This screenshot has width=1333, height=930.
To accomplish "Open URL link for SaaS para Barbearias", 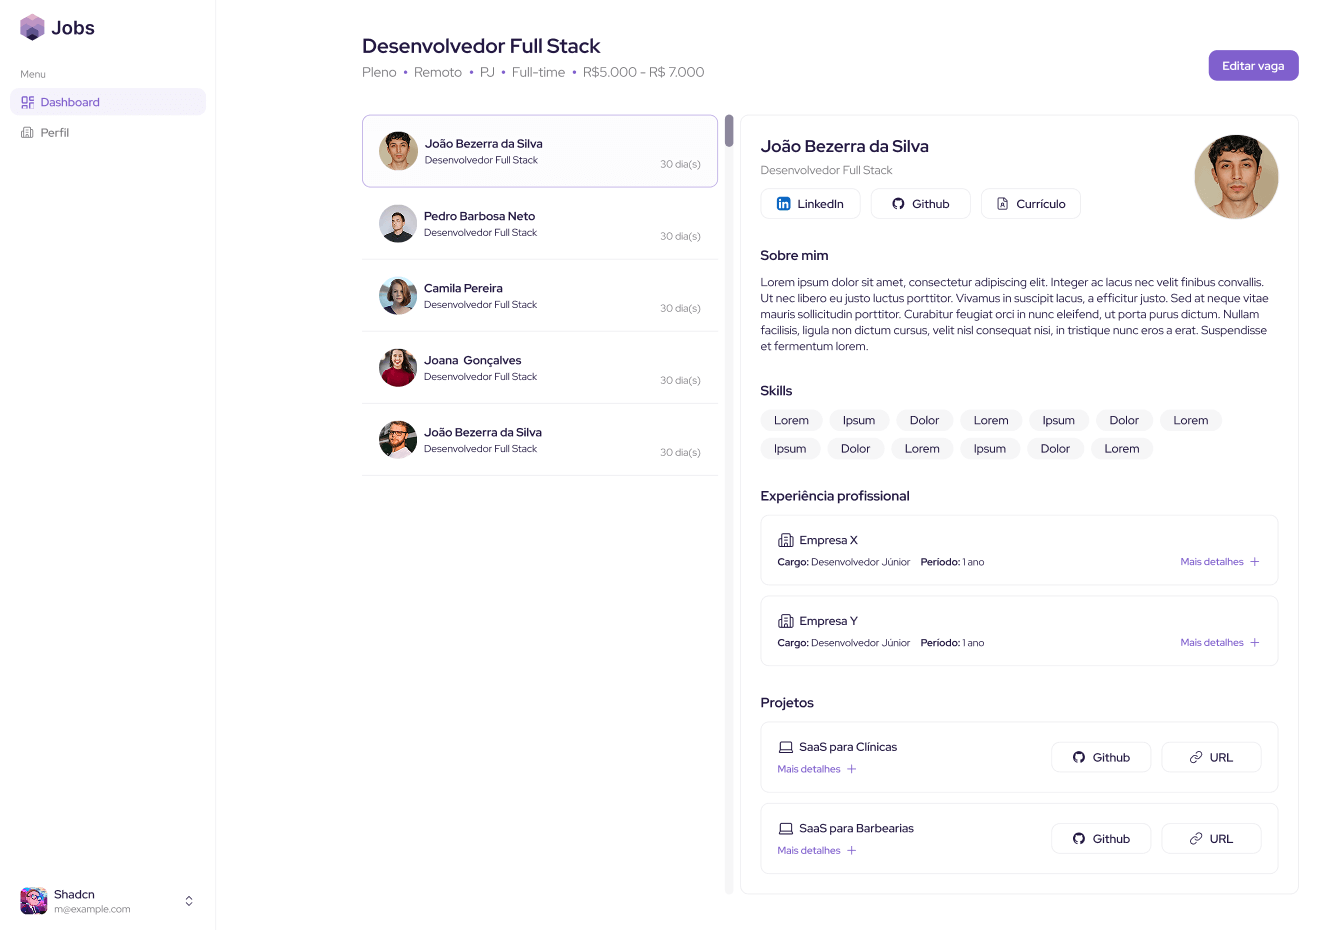I will click(x=1210, y=839).
